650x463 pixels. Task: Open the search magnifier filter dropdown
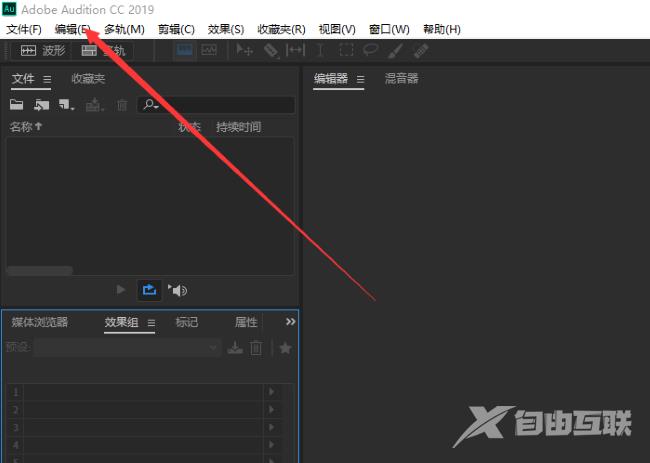(150, 105)
